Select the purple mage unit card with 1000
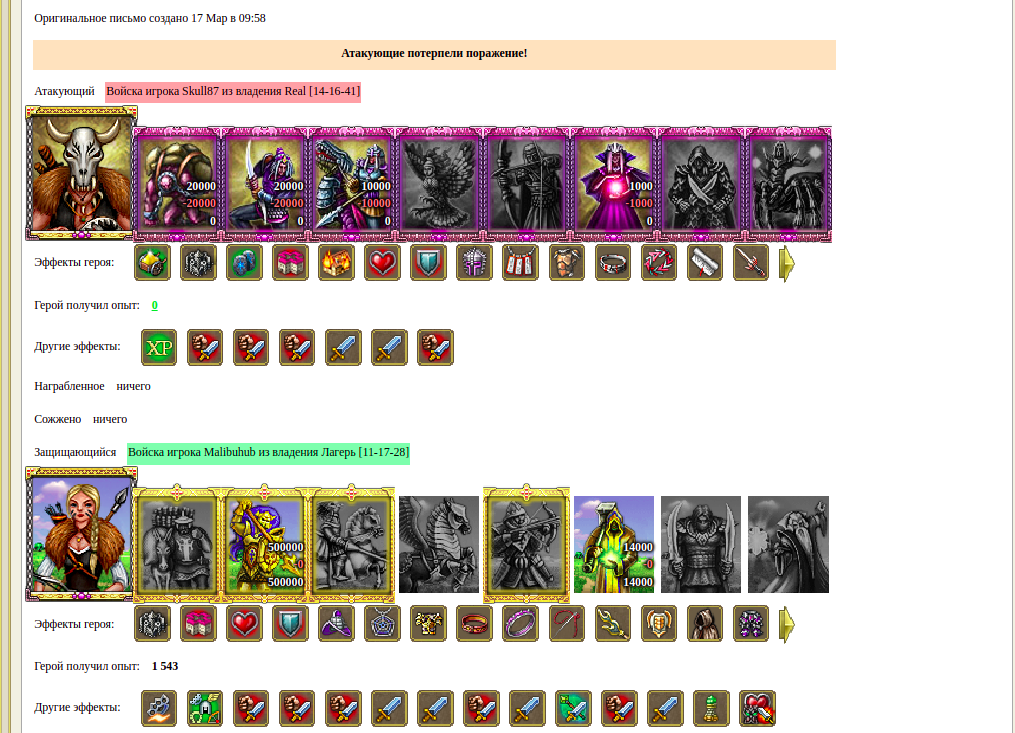The height and width of the screenshot is (733, 1015). coord(614,185)
